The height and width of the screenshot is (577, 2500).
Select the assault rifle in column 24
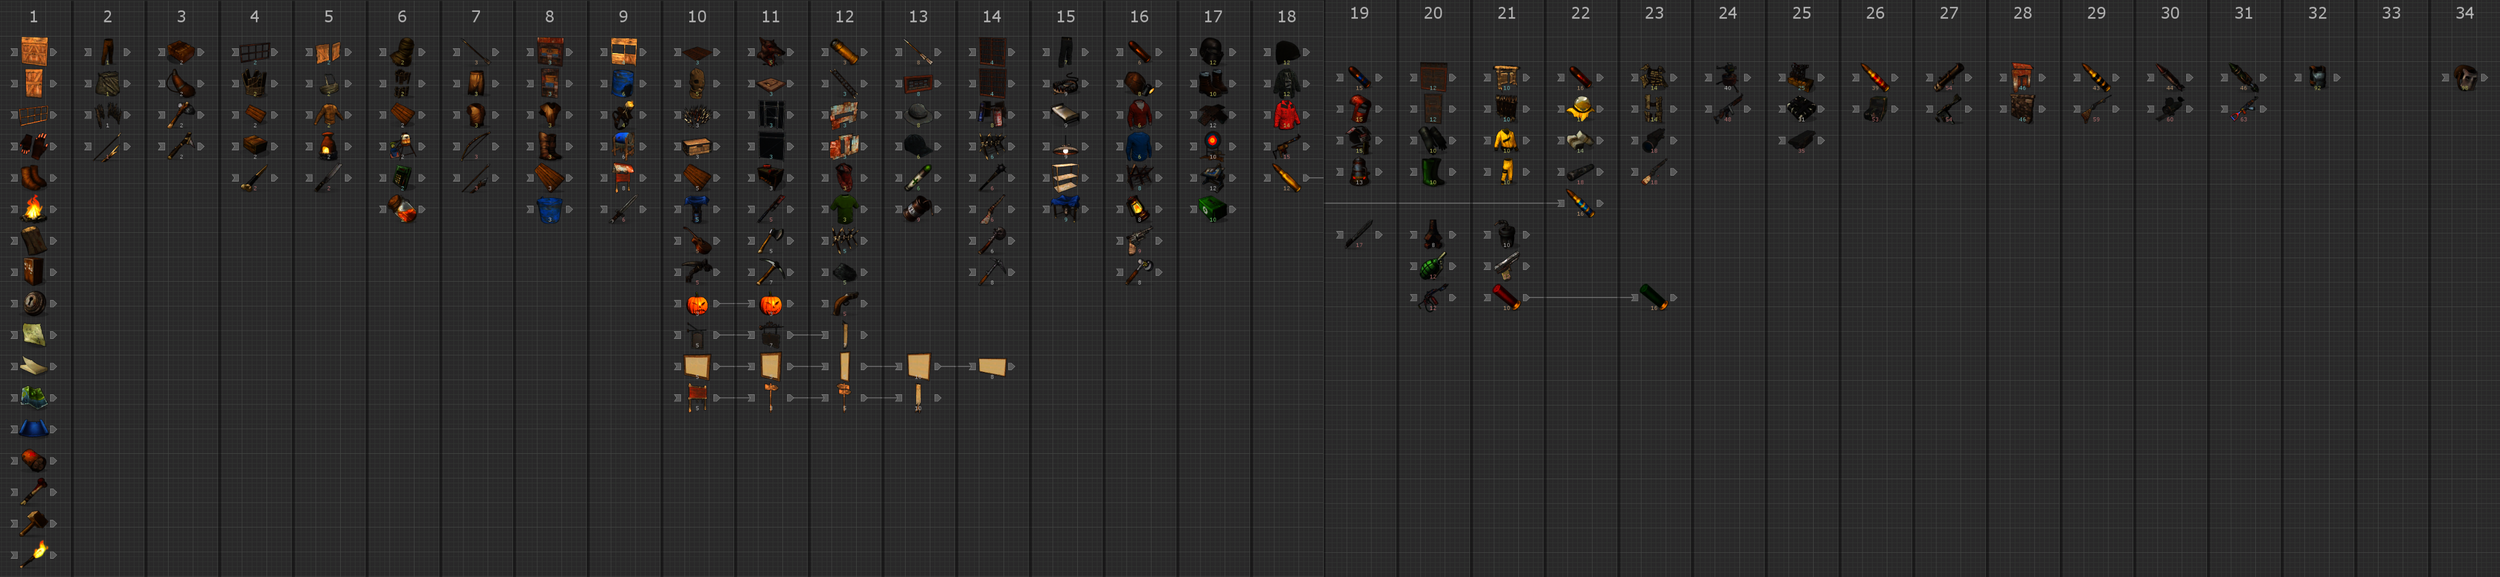pos(1727,109)
